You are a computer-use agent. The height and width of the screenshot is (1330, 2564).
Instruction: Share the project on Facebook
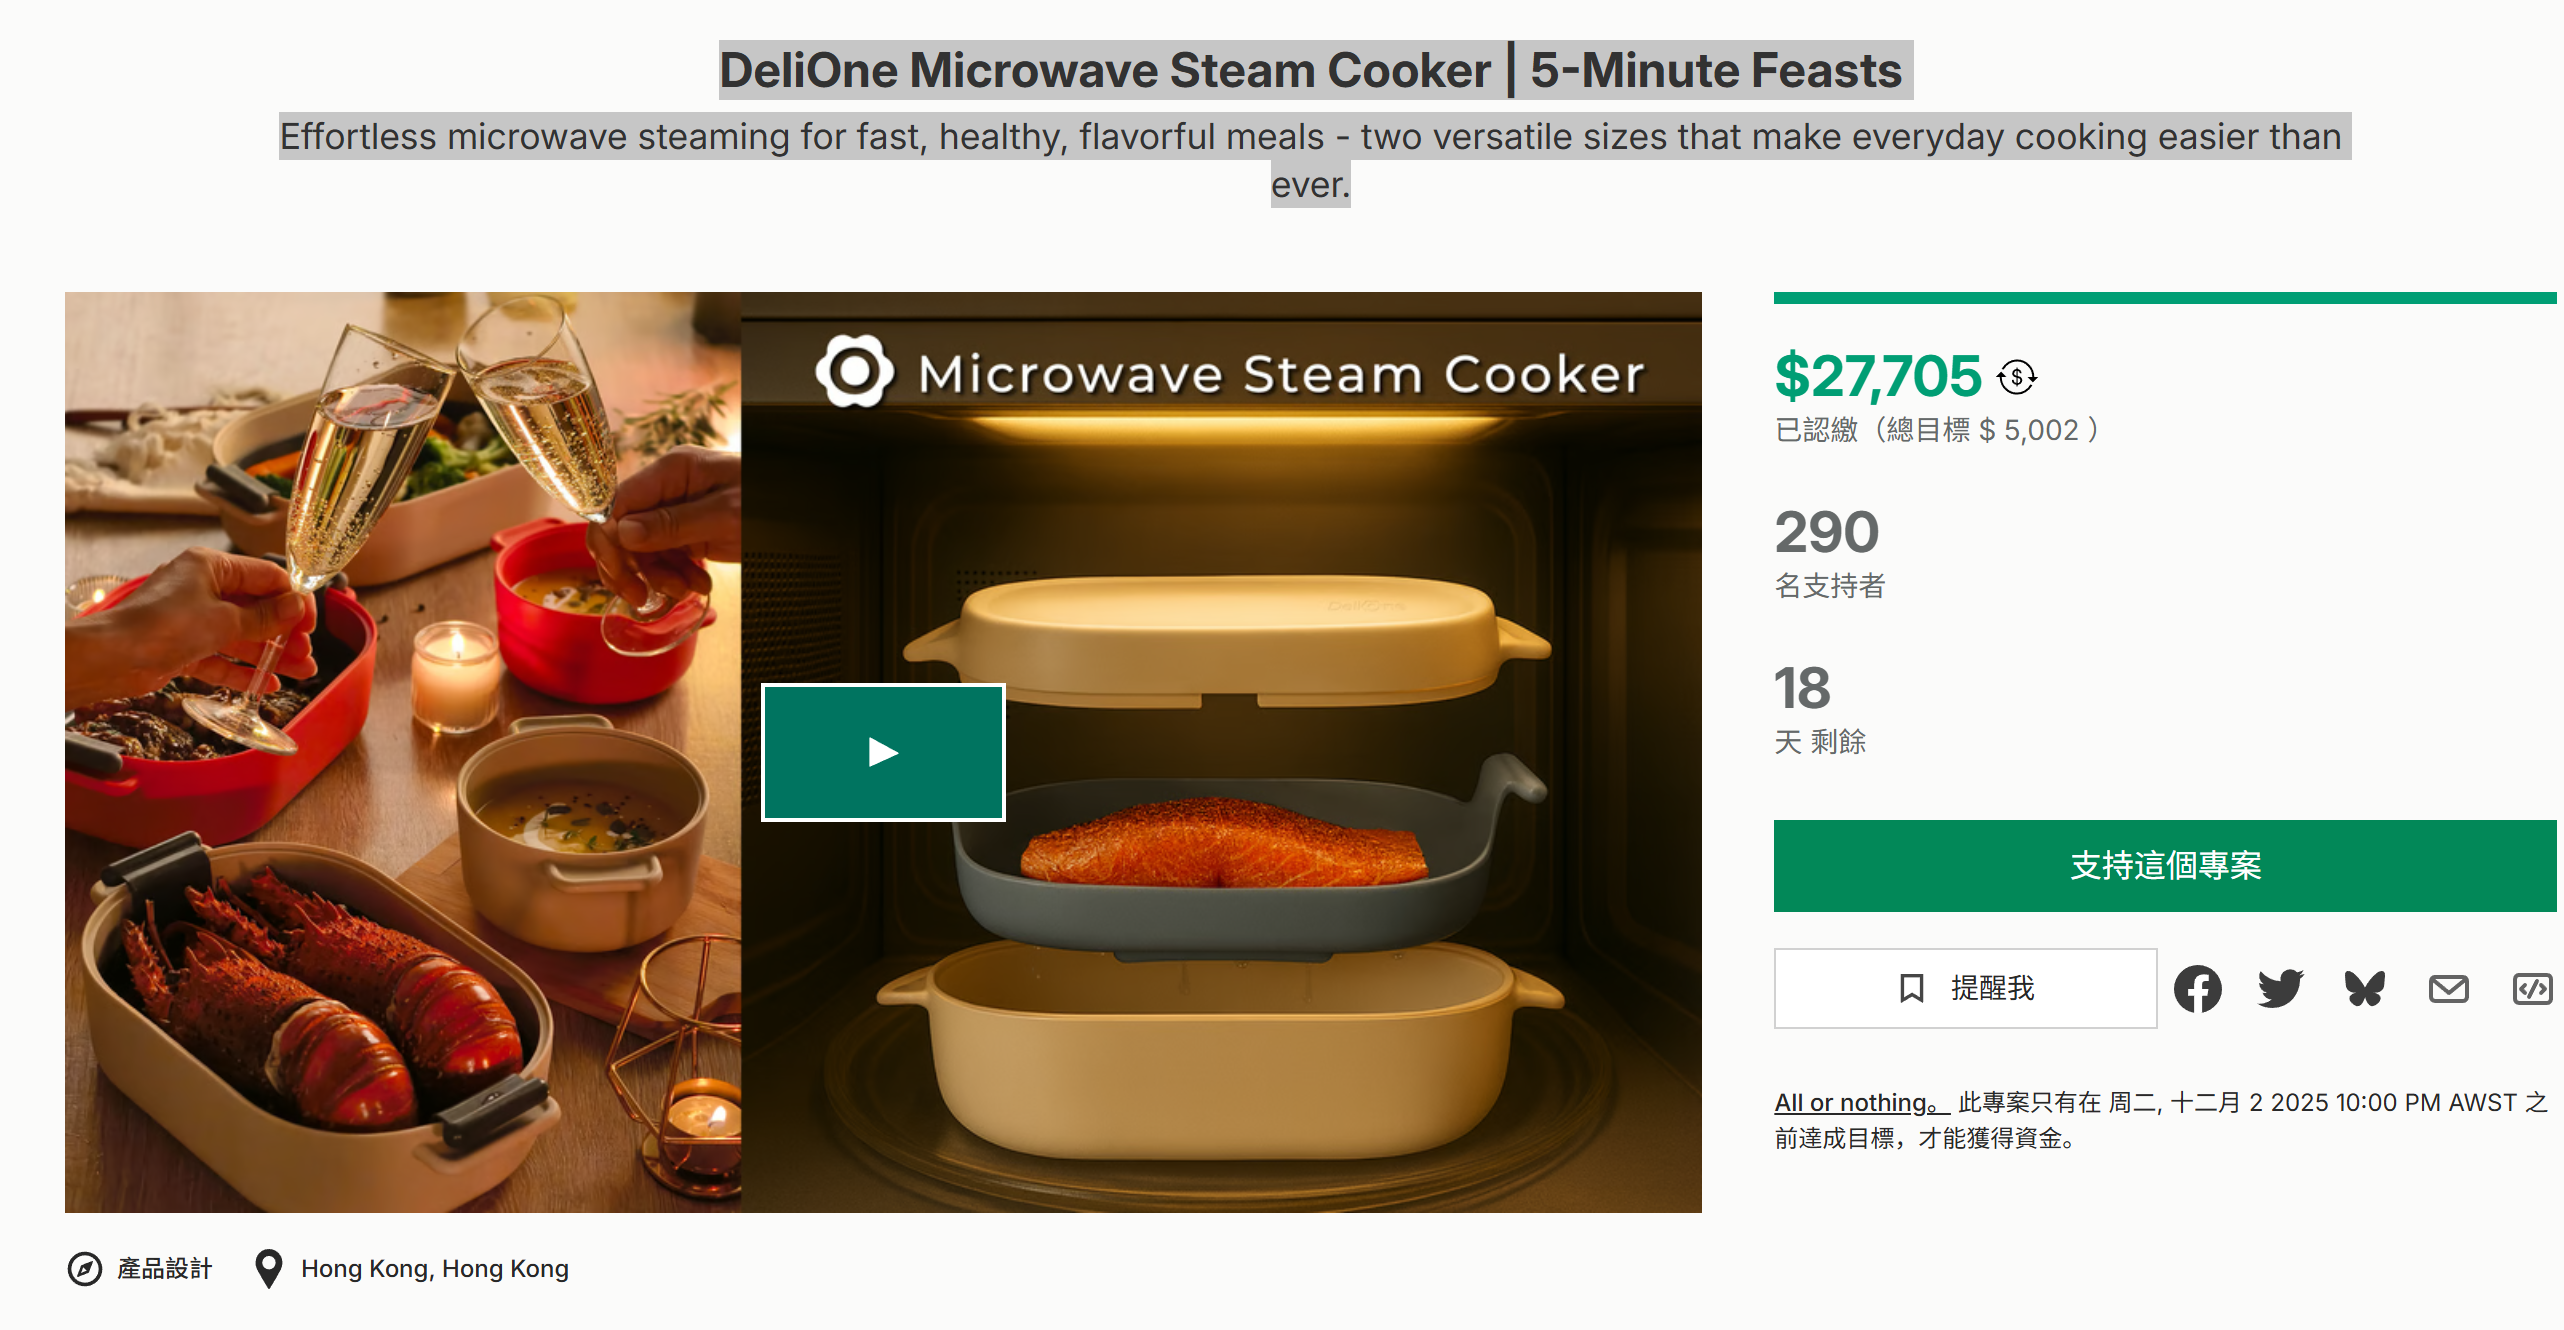pos(2197,989)
